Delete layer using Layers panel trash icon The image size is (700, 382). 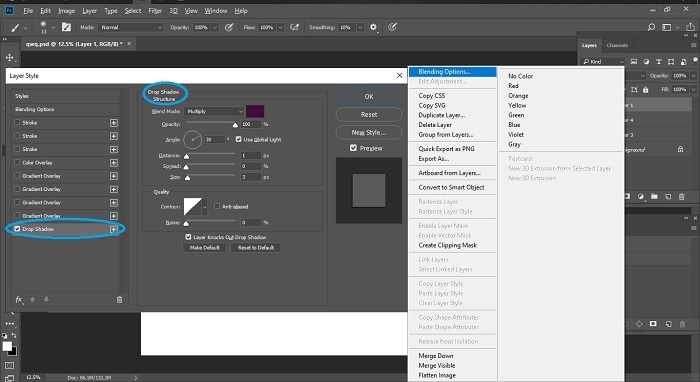click(682, 196)
